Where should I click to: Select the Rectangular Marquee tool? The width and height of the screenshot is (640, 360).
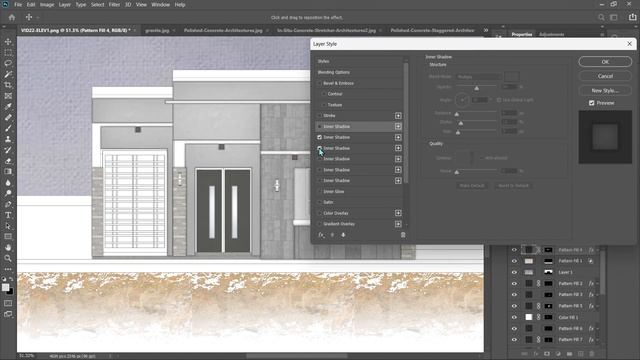pos(8,53)
